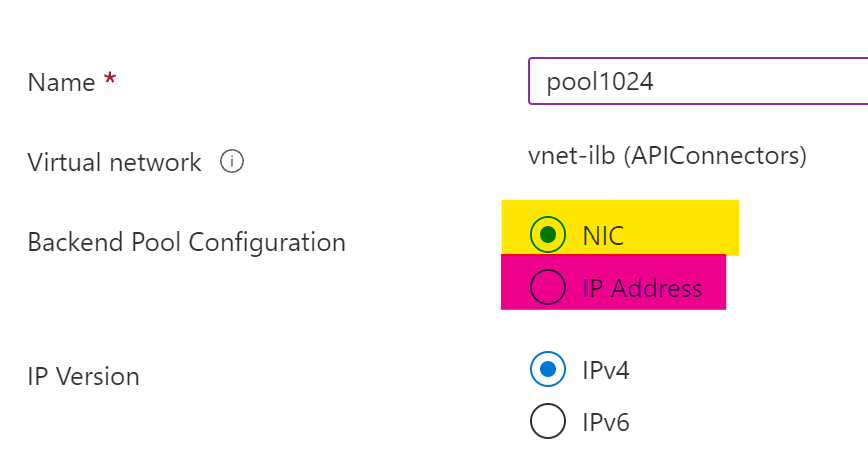The width and height of the screenshot is (868, 472).
Task: Switch IP version to IPv6 radio button
Action: [x=547, y=421]
